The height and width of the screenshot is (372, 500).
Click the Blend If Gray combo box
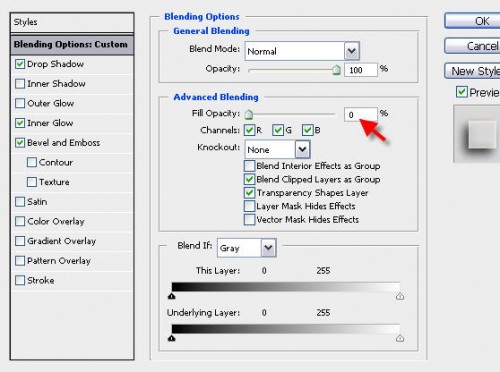pos(247,248)
